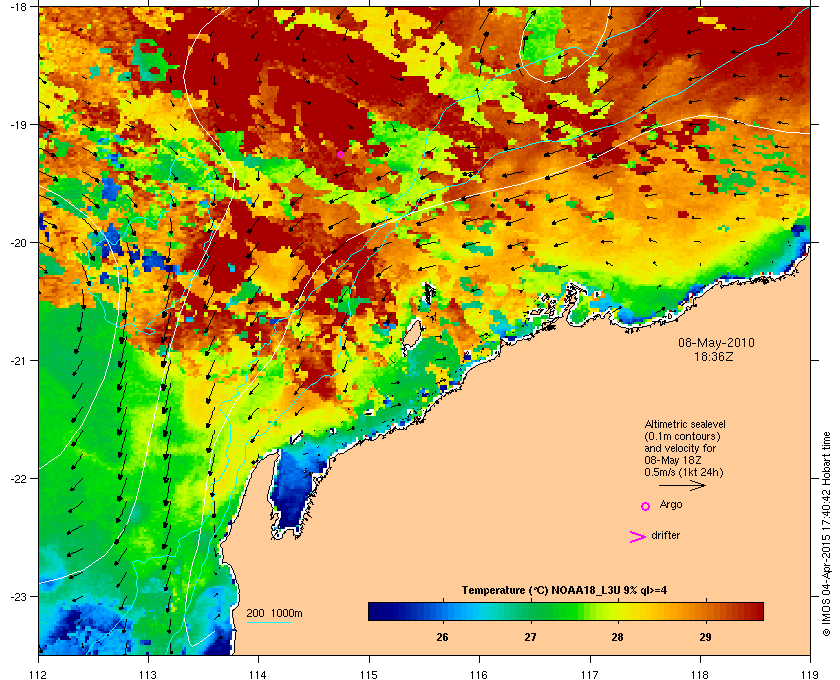Click the '200 1000m' depth contour label
Image resolution: width=840 pixels, height=680 pixels.
pyautogui.click(x=274, y=614)
